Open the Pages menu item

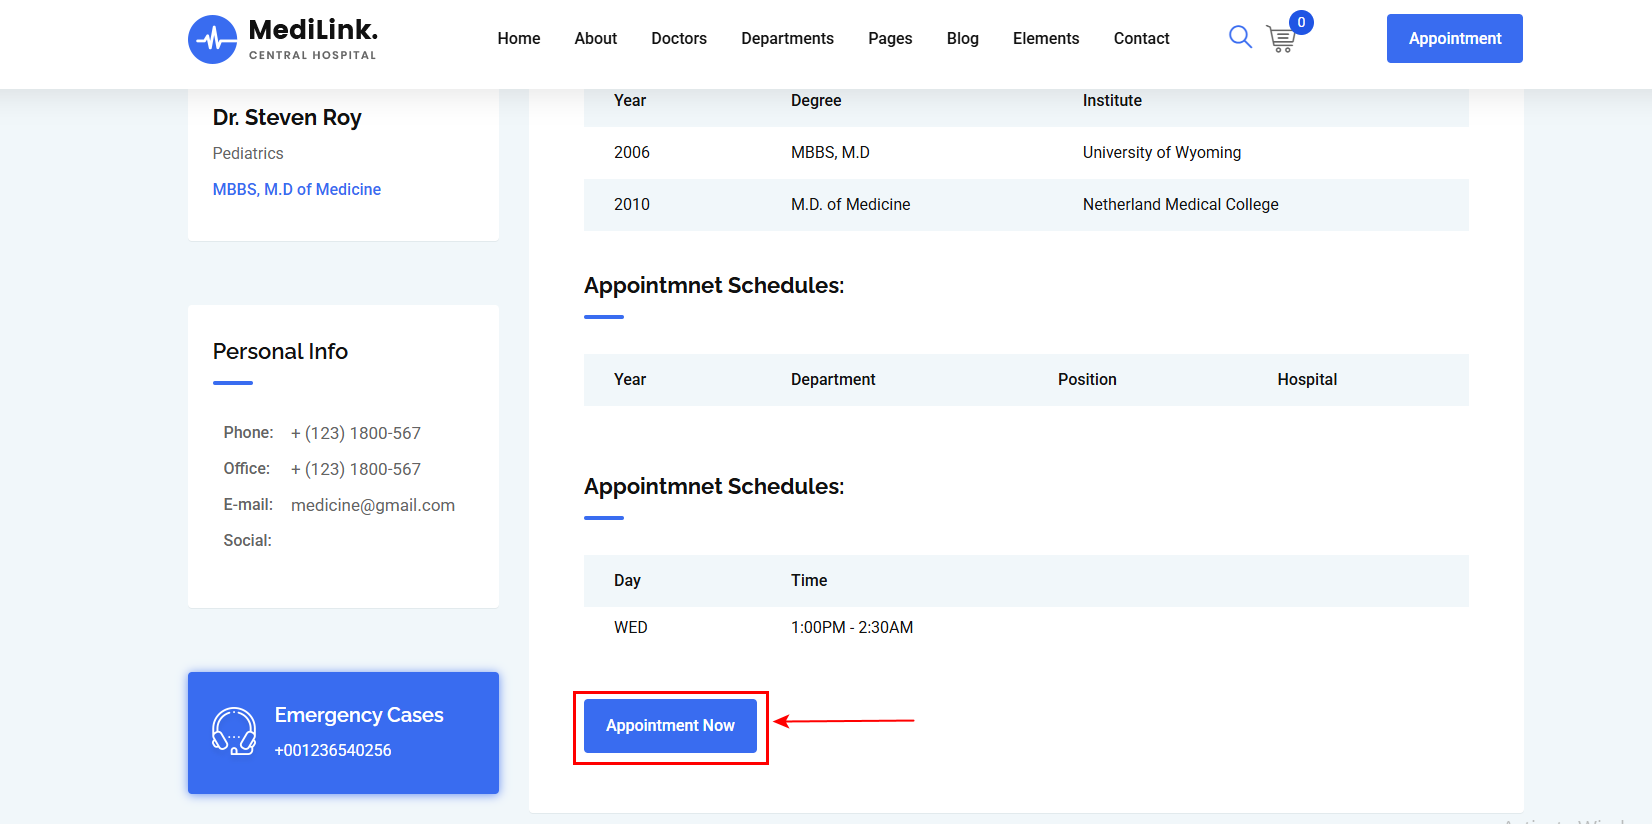coord(890,38)
